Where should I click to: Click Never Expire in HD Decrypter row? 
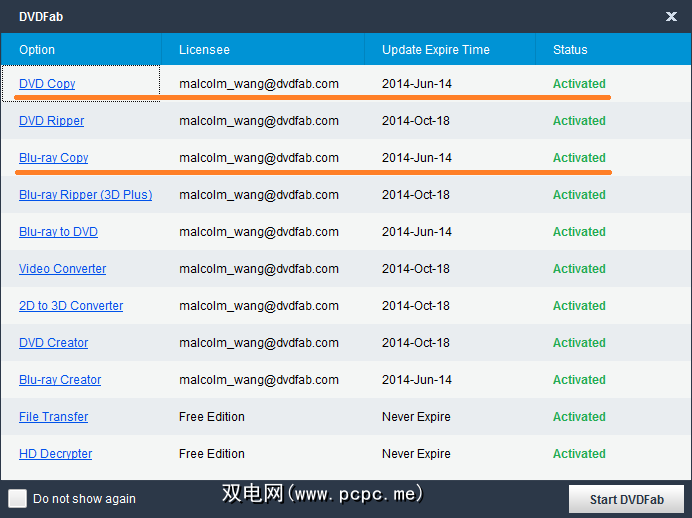pyautogui.click(x=416, y=454)
